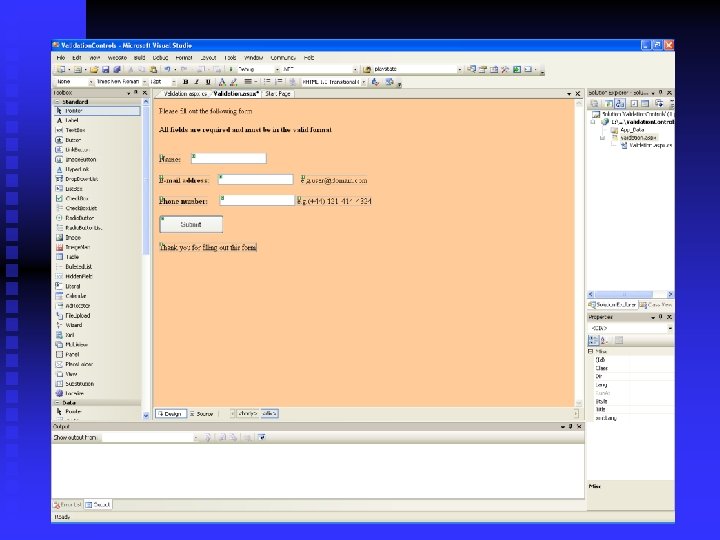Click the Undo arrow in the toolbar
The image size is (720, 540).
pyautogui.click(x=168, y=69)
